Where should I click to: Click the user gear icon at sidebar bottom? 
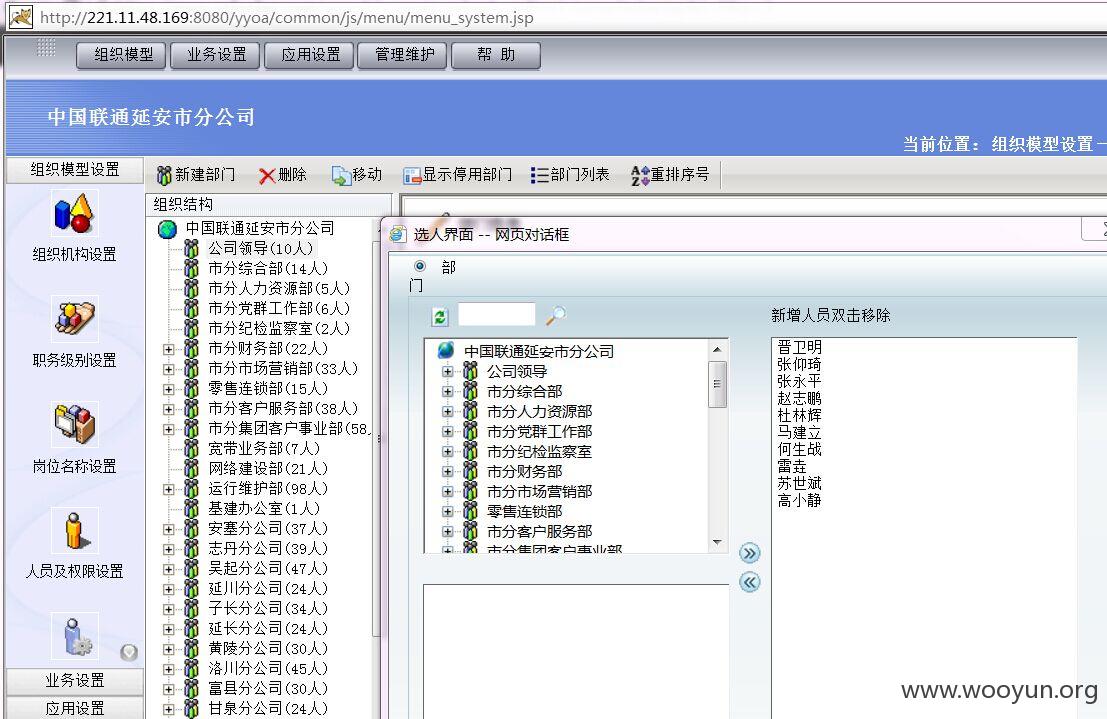click(x=74, y=636)
